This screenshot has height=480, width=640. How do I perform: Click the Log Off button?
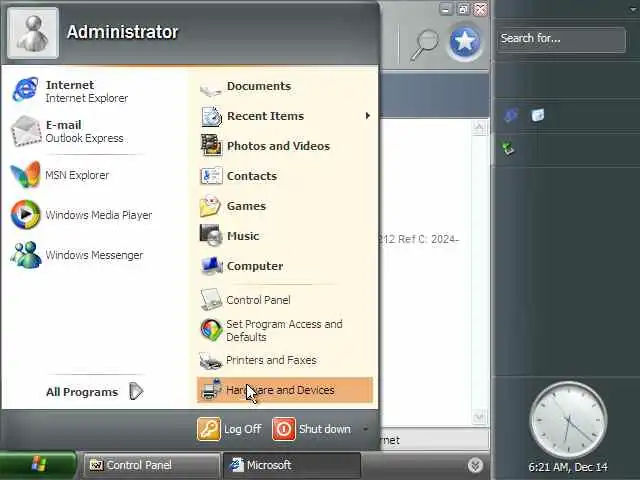229,429
